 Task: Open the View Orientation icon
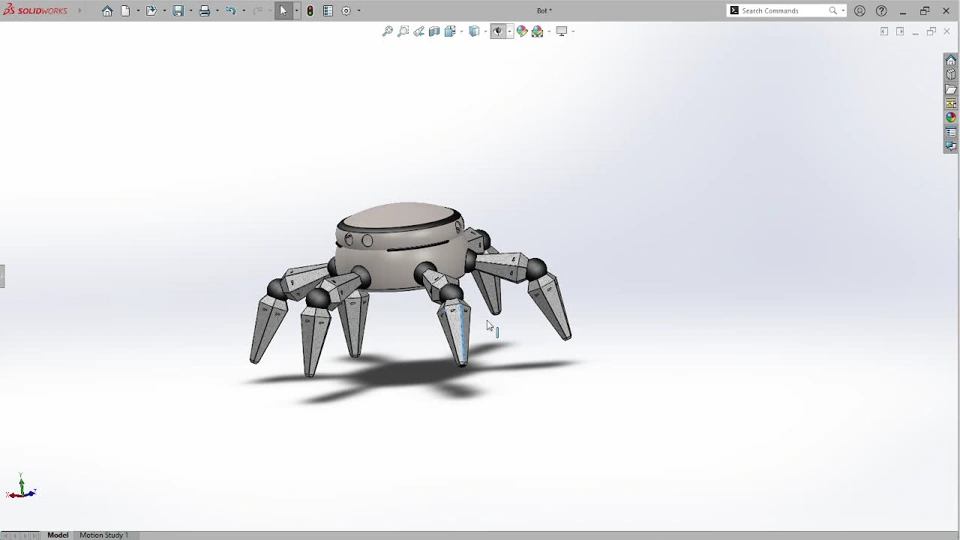tap(450, 31)
